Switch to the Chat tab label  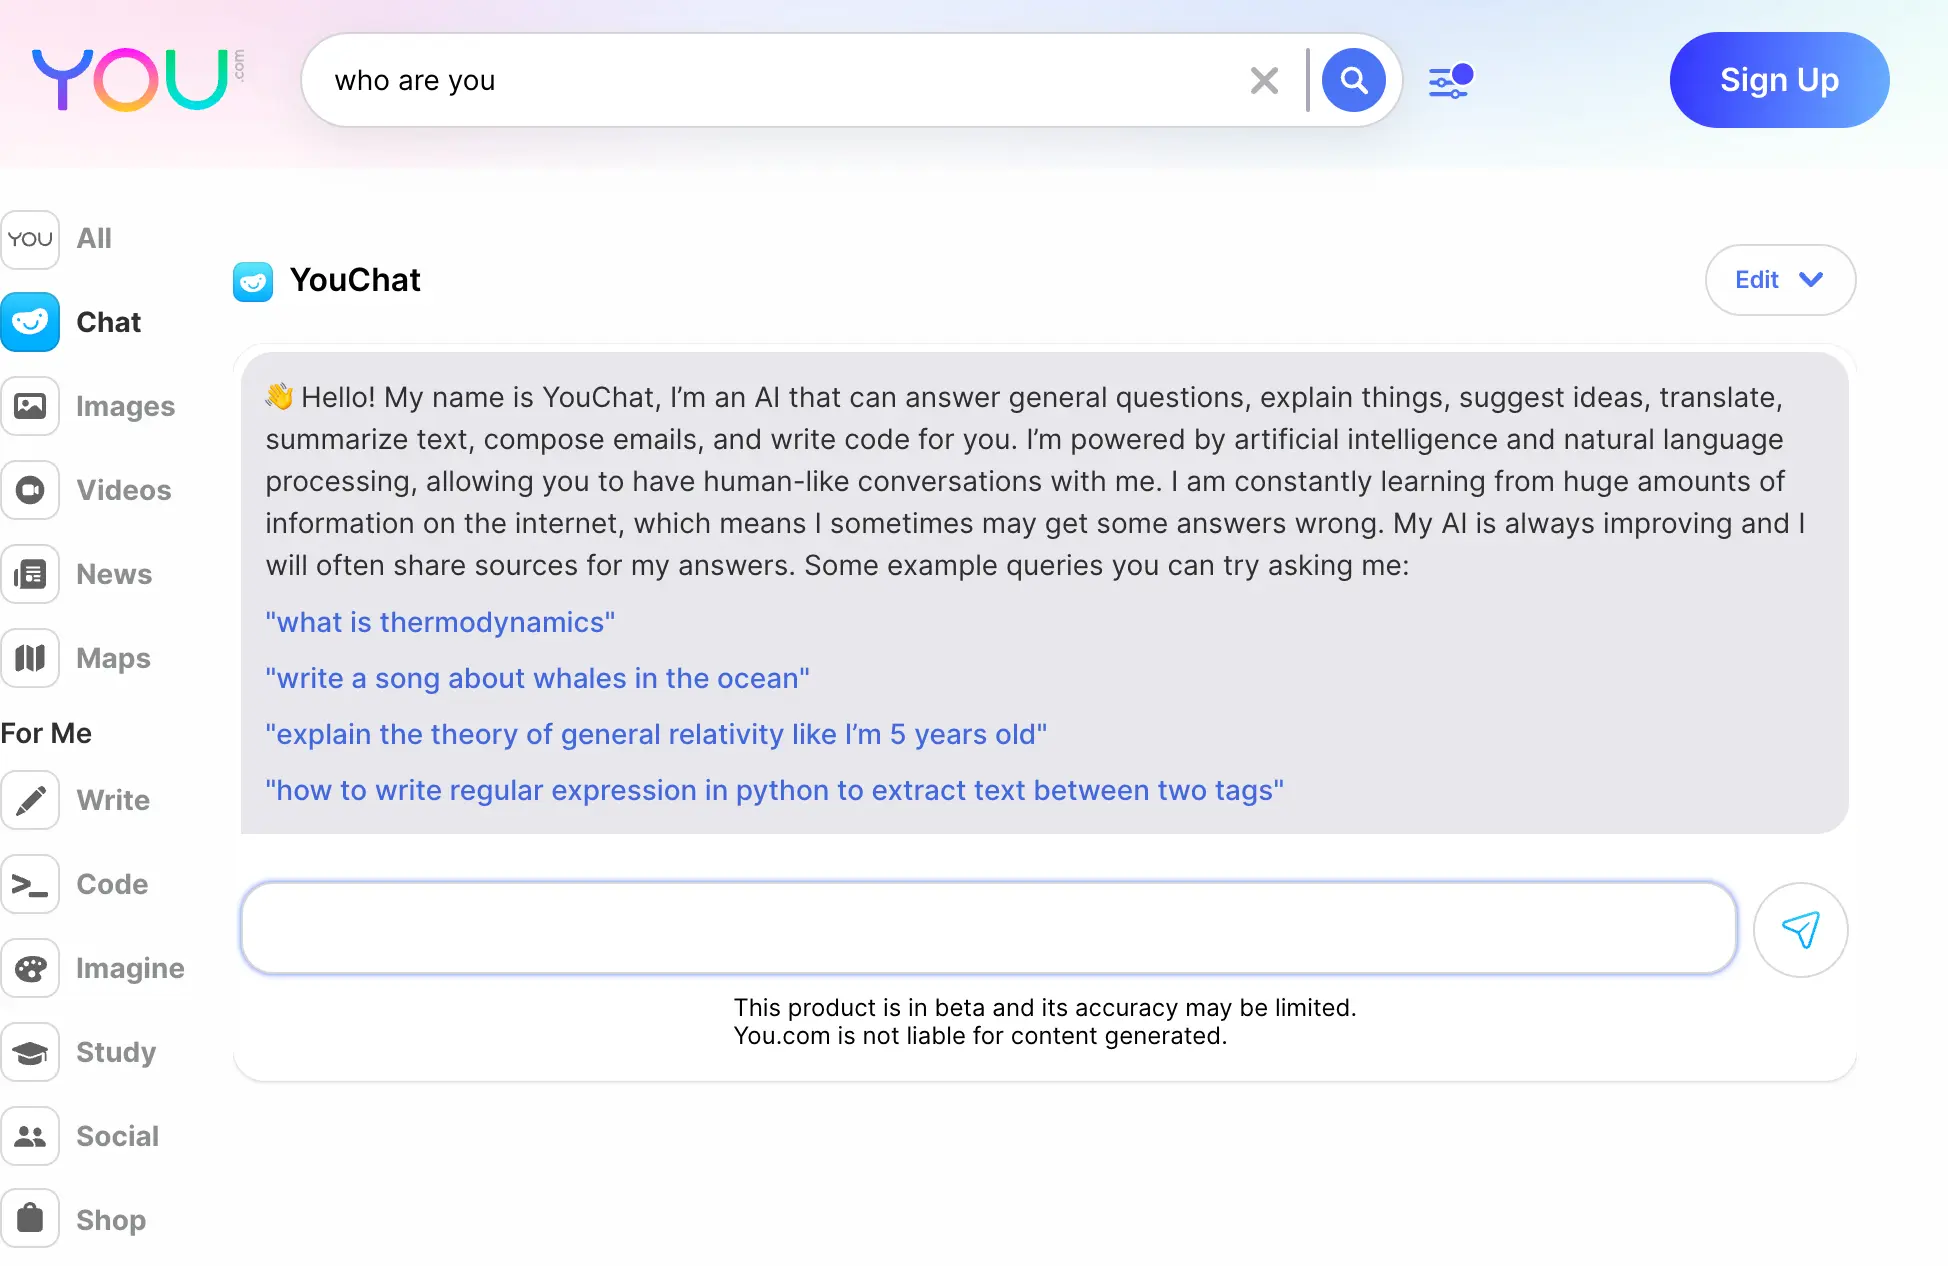pyautogui.click(x=109, y=322)
